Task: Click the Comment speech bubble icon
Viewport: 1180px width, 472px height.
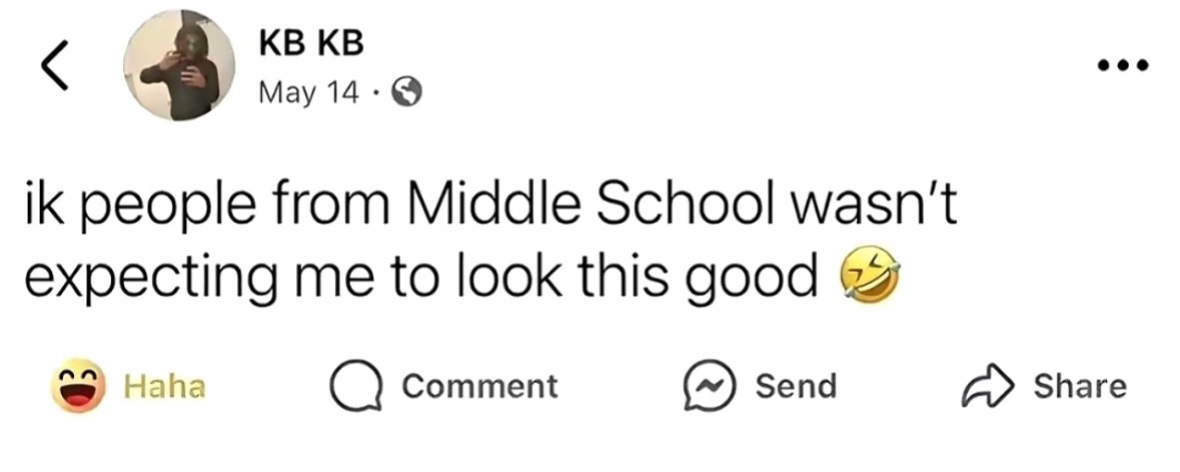Action: coord(357,386)
